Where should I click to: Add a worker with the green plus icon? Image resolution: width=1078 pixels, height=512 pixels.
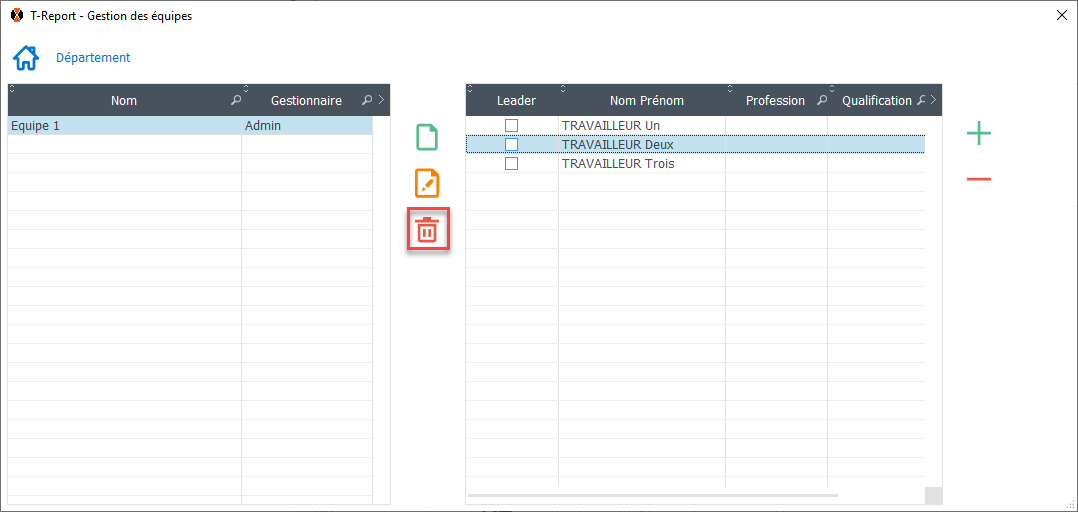pos(979,133)
